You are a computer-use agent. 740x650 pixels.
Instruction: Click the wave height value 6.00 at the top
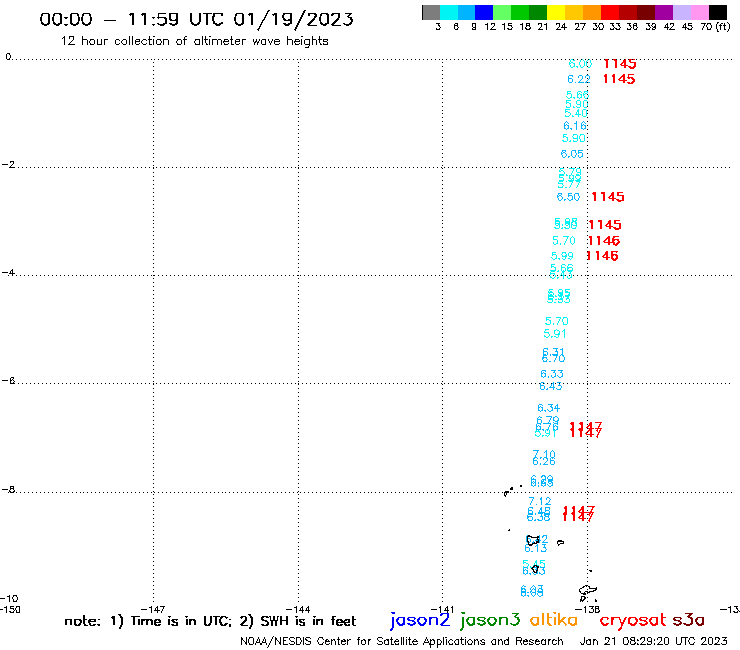(580, 64)
